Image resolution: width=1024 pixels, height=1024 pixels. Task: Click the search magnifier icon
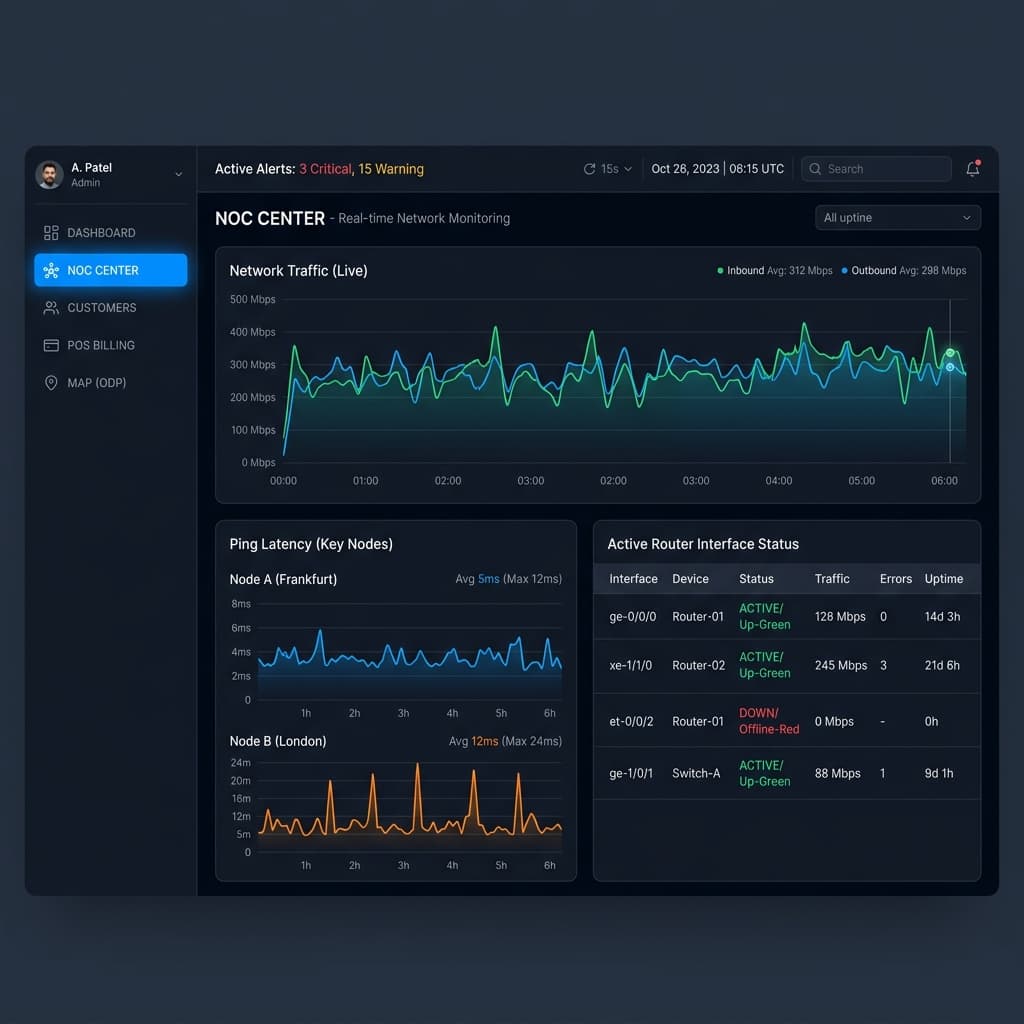pyautogui.click(x=815, y=169)
